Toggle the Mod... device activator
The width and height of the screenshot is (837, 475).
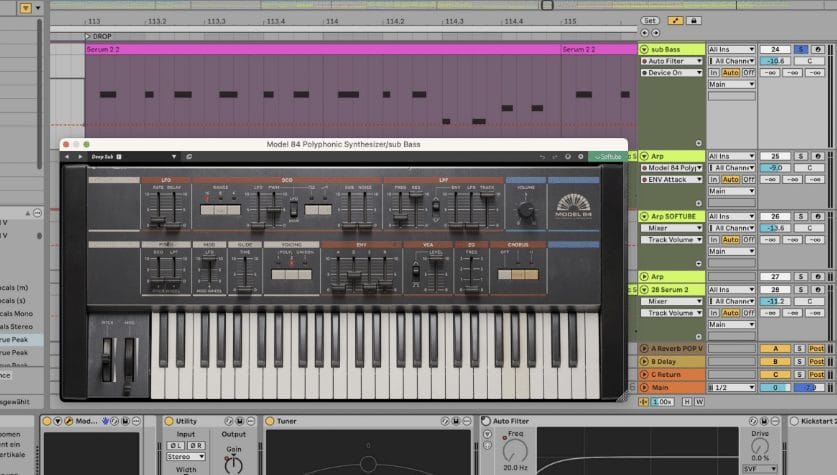[47, 421]
